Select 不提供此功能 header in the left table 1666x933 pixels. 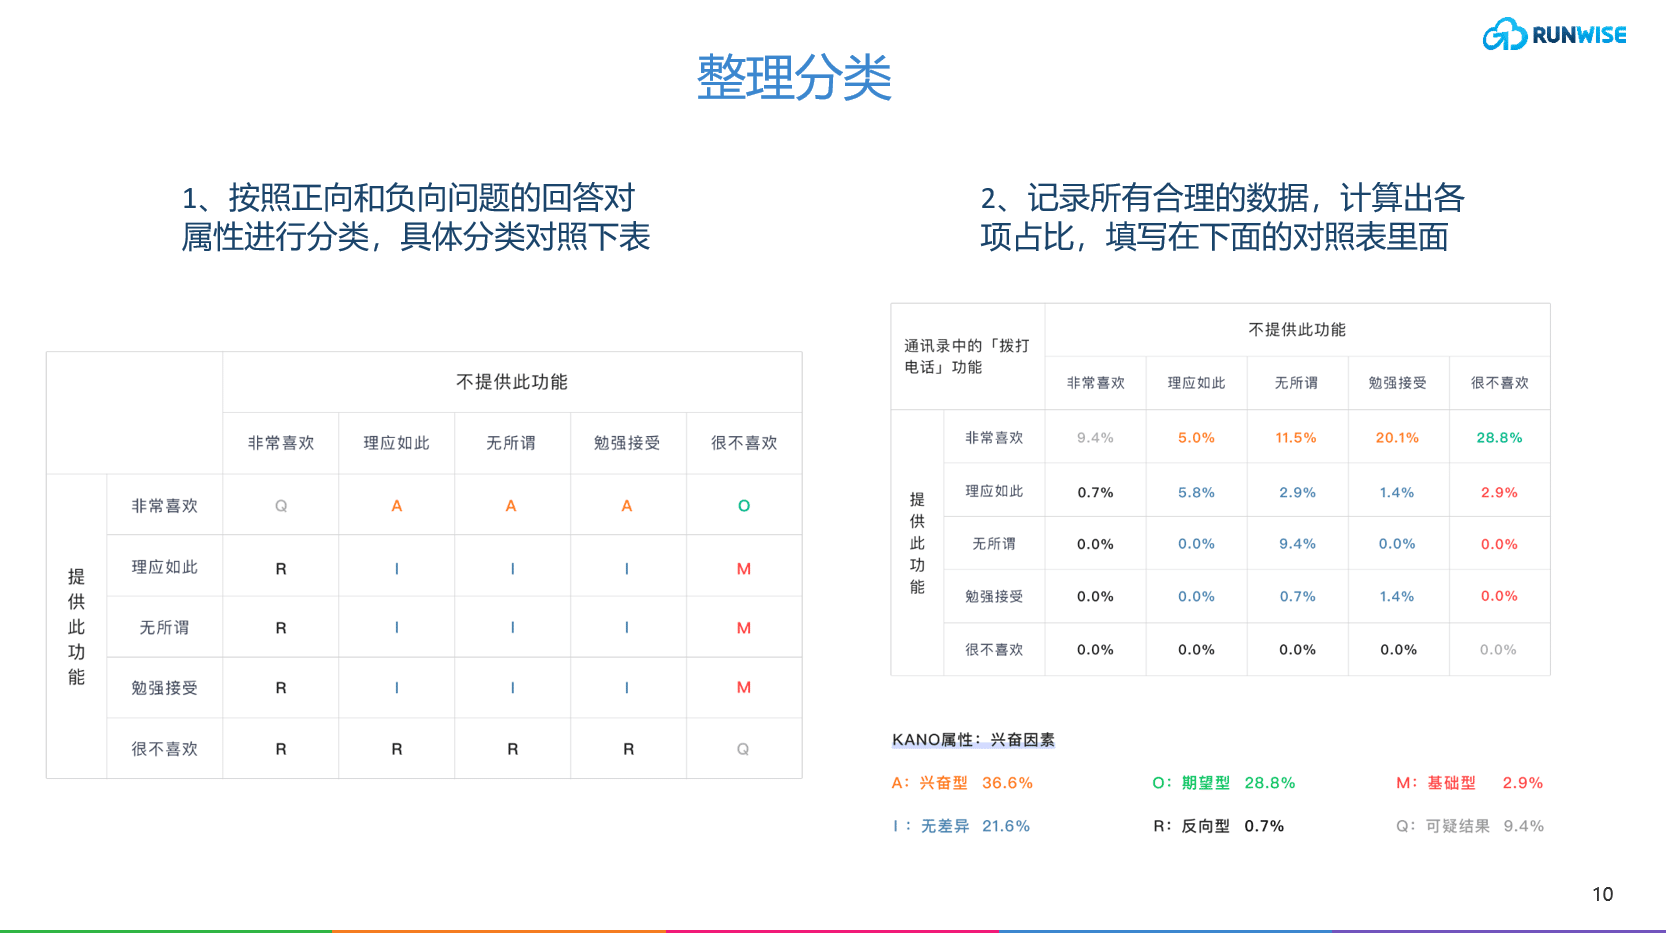click(x=512, y=382)
